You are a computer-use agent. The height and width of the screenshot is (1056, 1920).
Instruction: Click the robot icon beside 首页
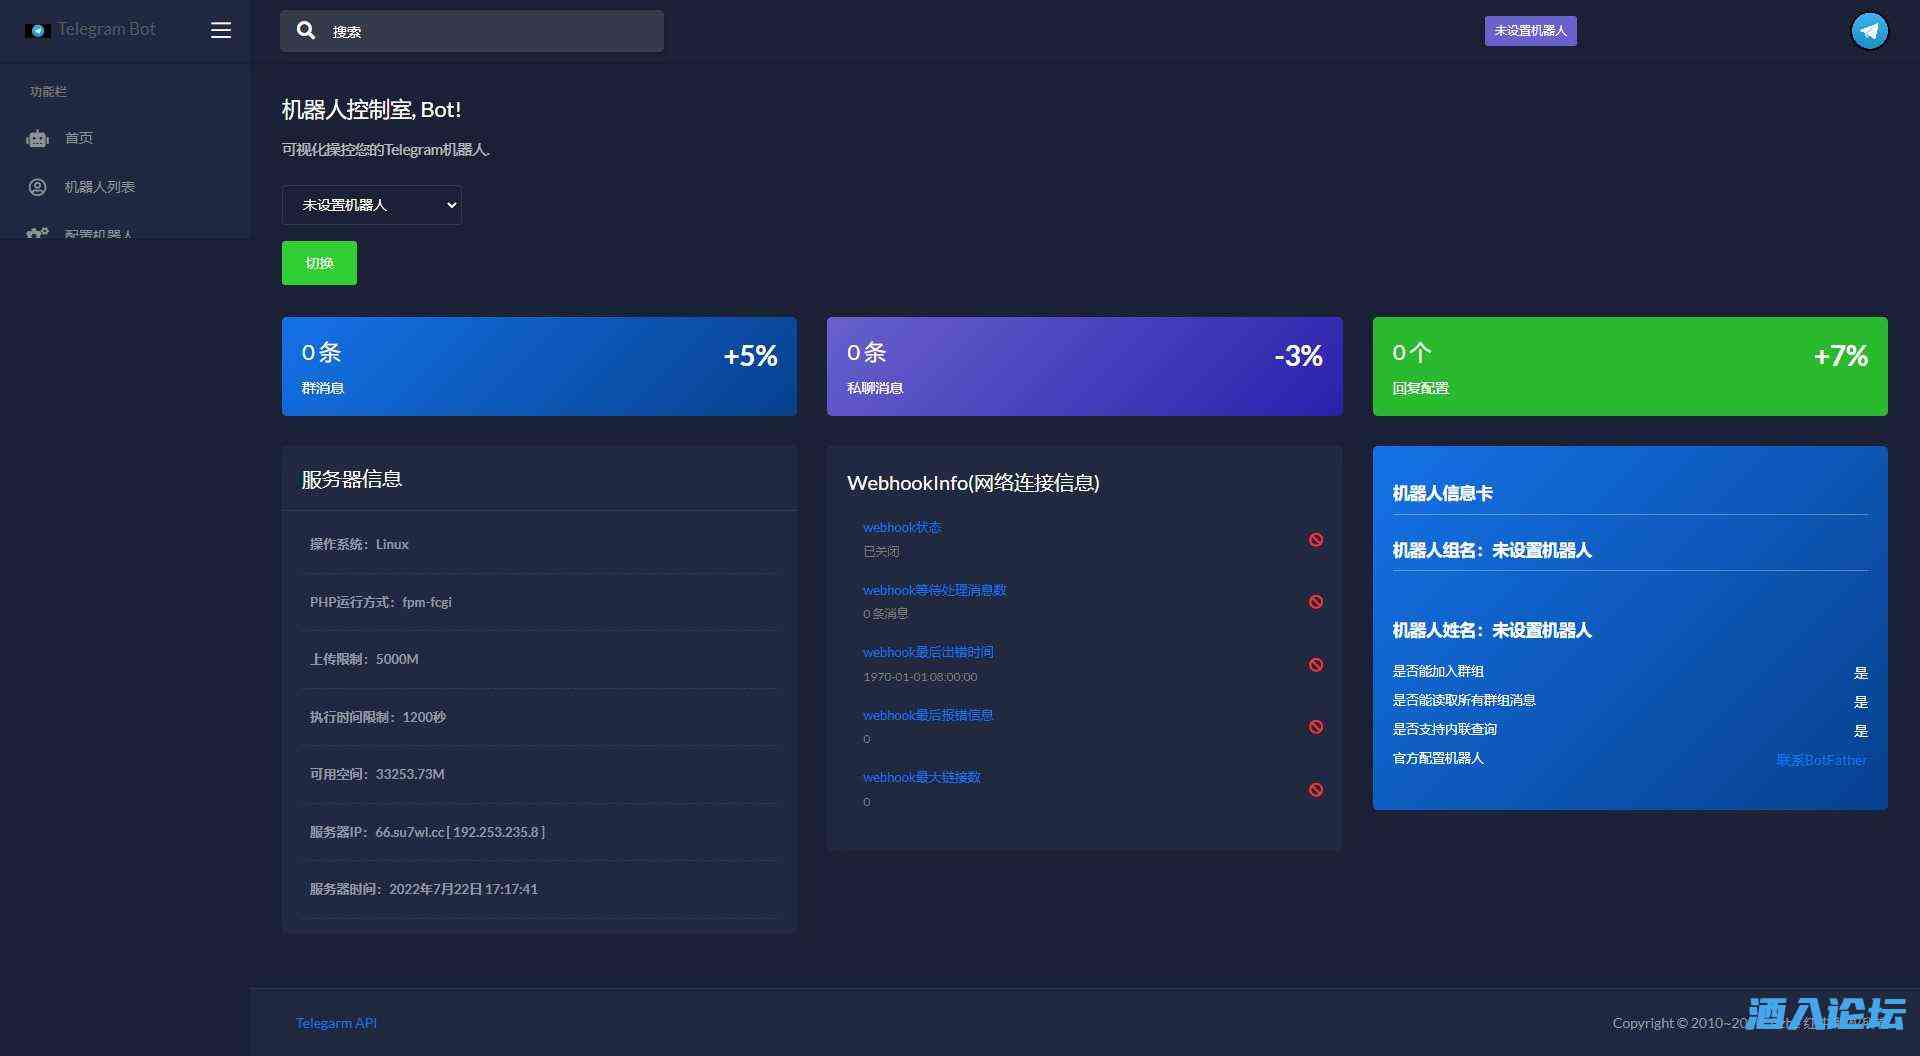click(x=38, y=139)
